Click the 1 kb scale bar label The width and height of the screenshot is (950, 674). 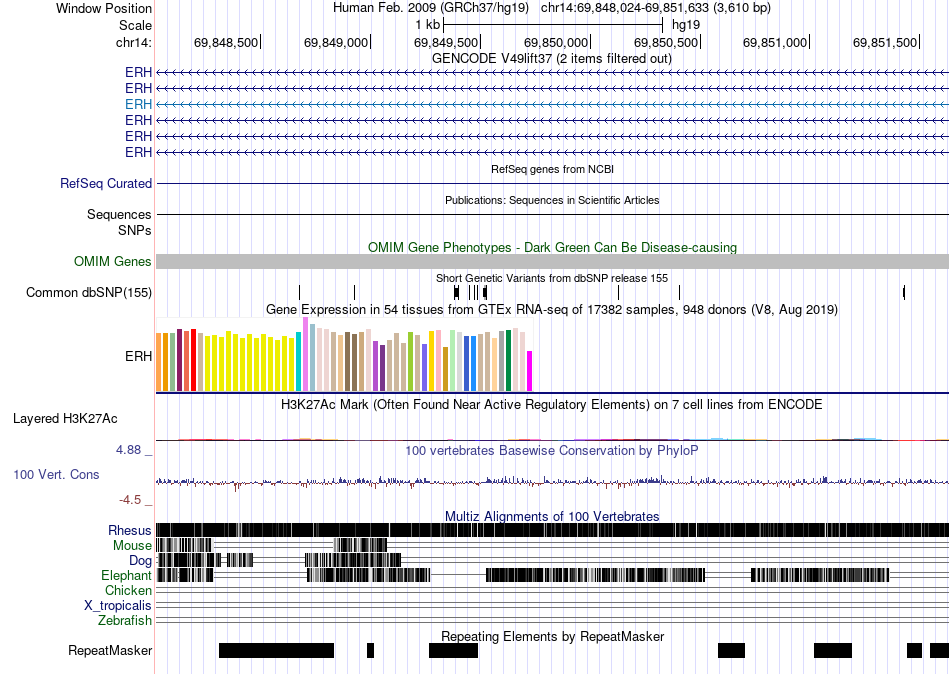pos(427,25)
